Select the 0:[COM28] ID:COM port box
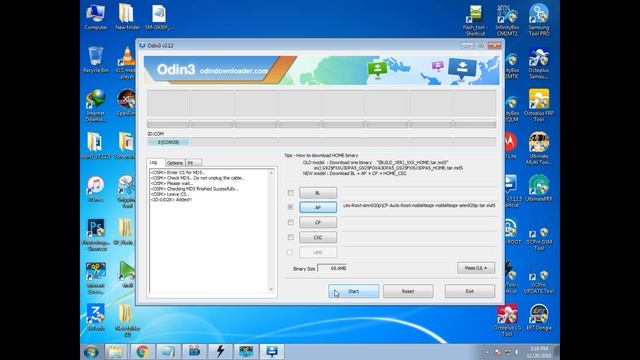 [x=168, y=142]
